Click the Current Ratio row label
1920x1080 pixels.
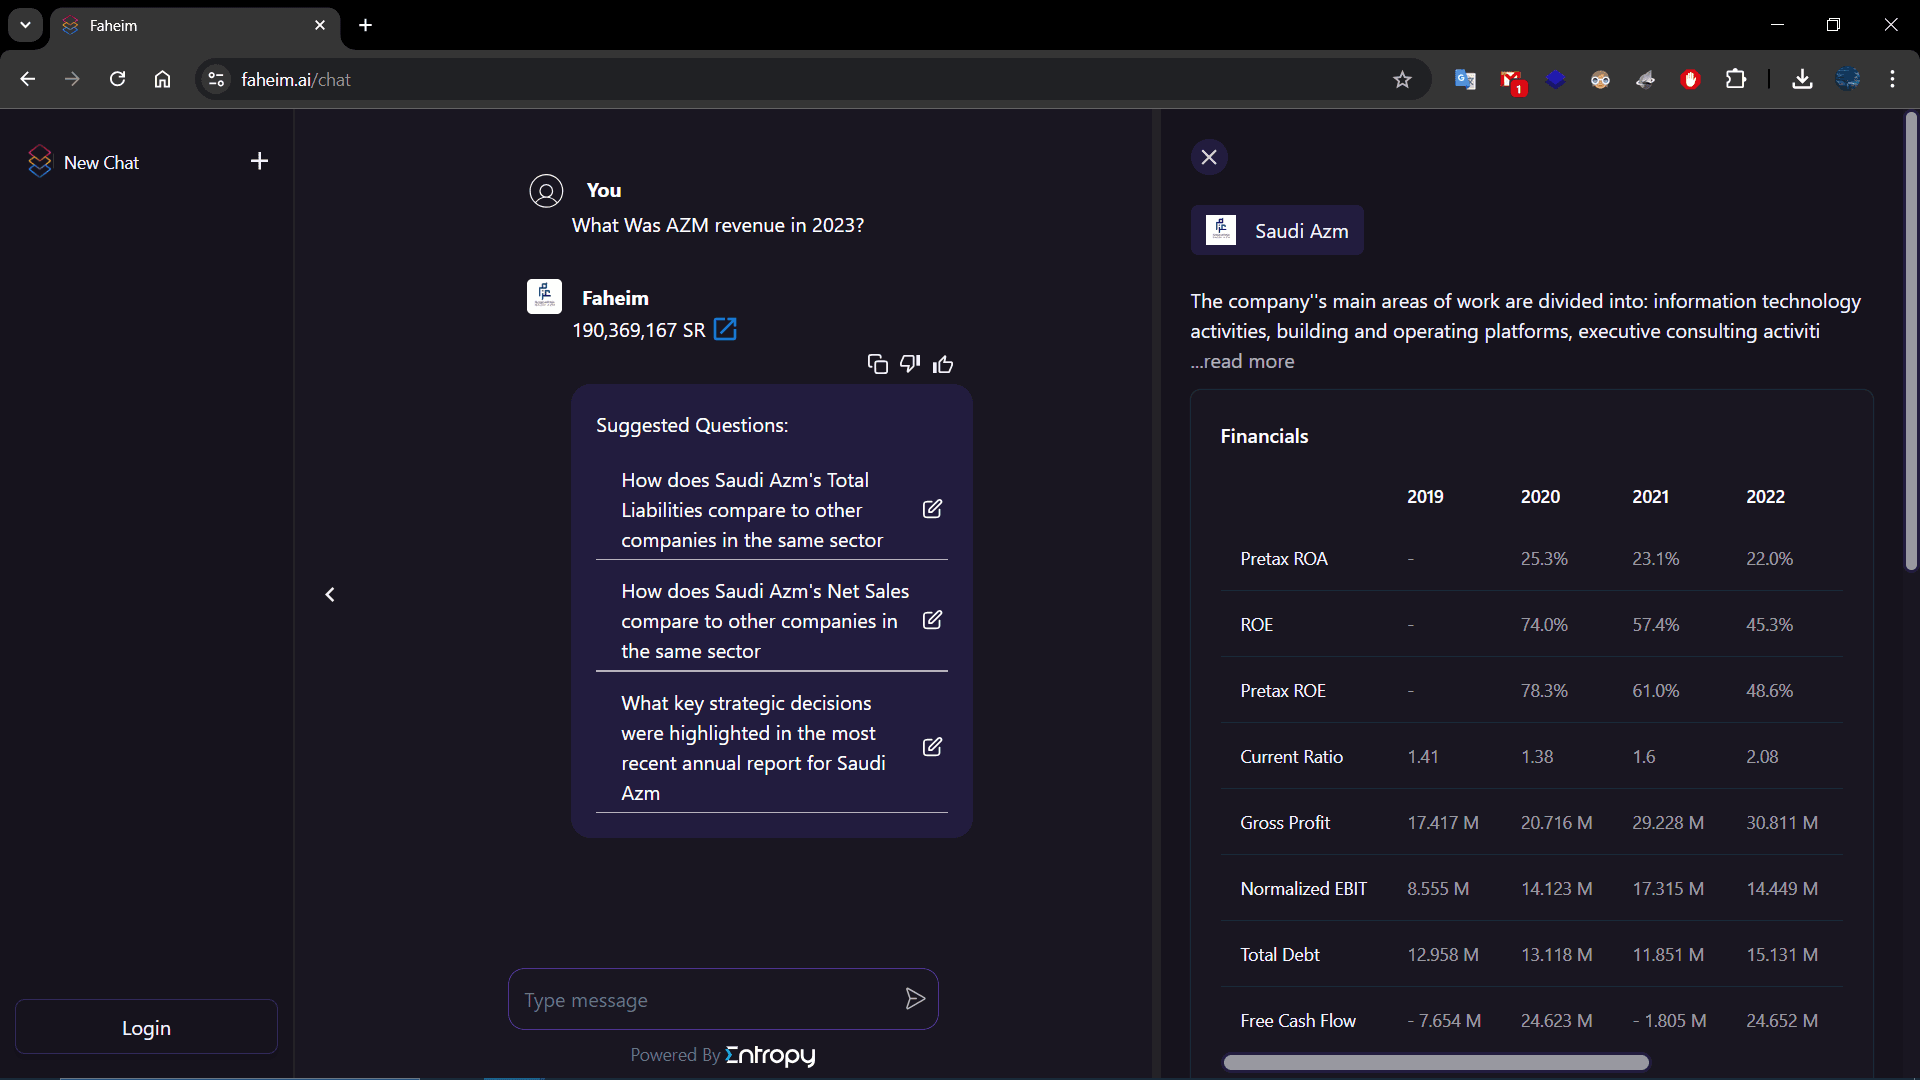pos(1291,757)
